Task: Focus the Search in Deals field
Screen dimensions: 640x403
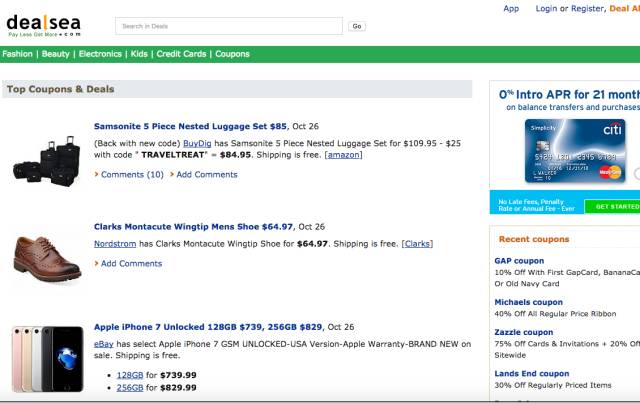Action: tap(229, 26)
